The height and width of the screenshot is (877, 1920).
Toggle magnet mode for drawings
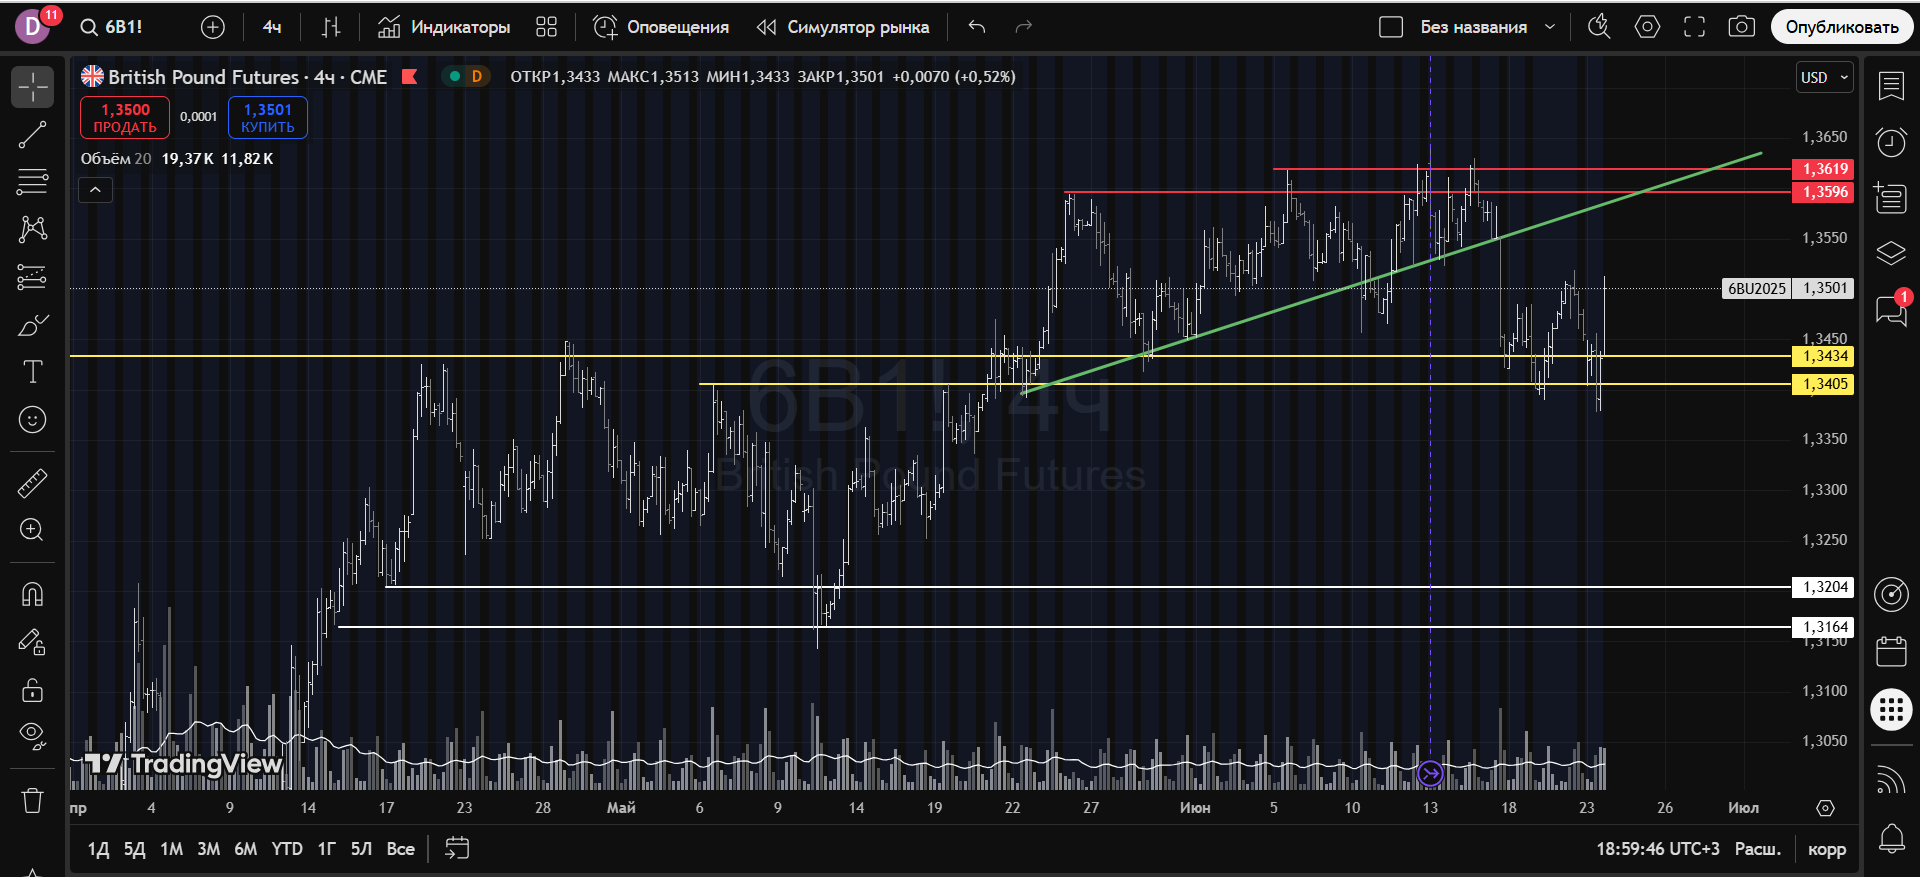click(x=32, y=595)
